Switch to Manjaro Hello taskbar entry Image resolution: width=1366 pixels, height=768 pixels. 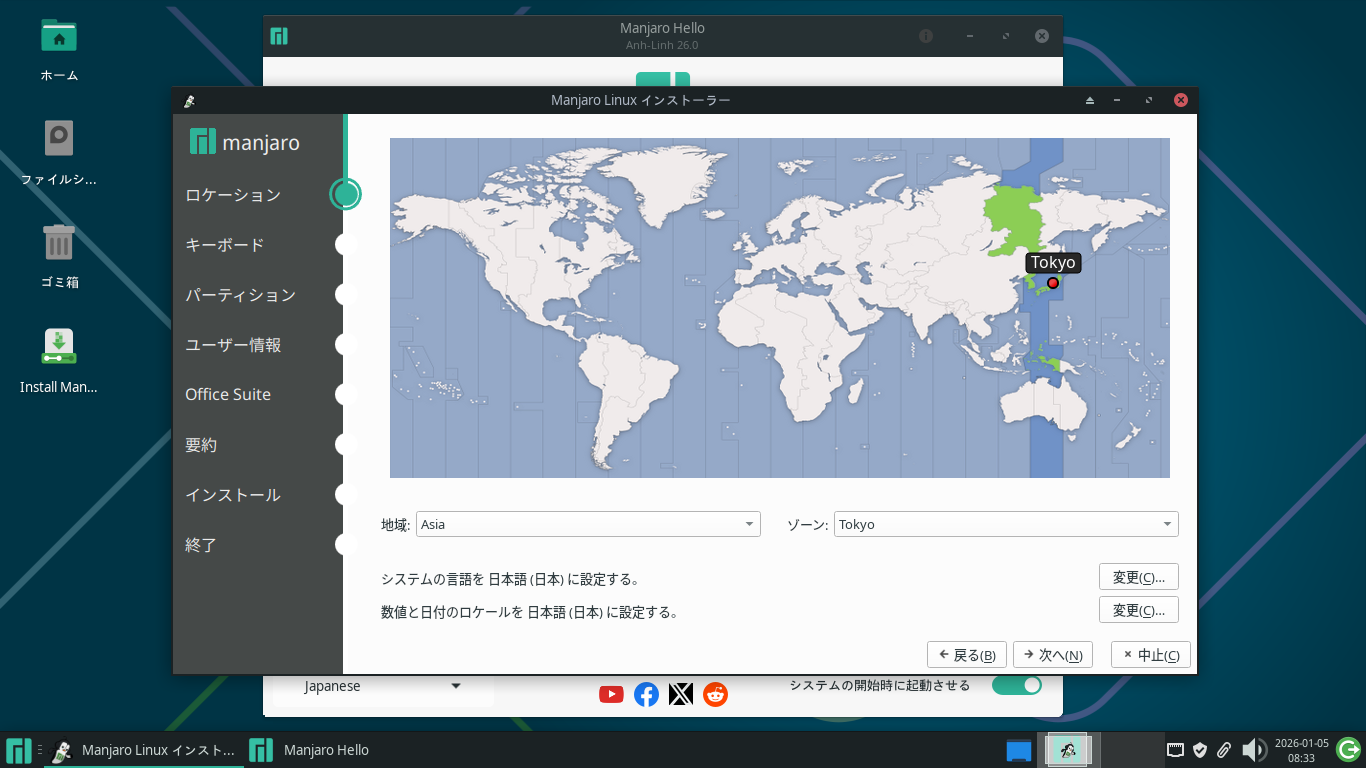pyautogui.click(x=310, y=750)
